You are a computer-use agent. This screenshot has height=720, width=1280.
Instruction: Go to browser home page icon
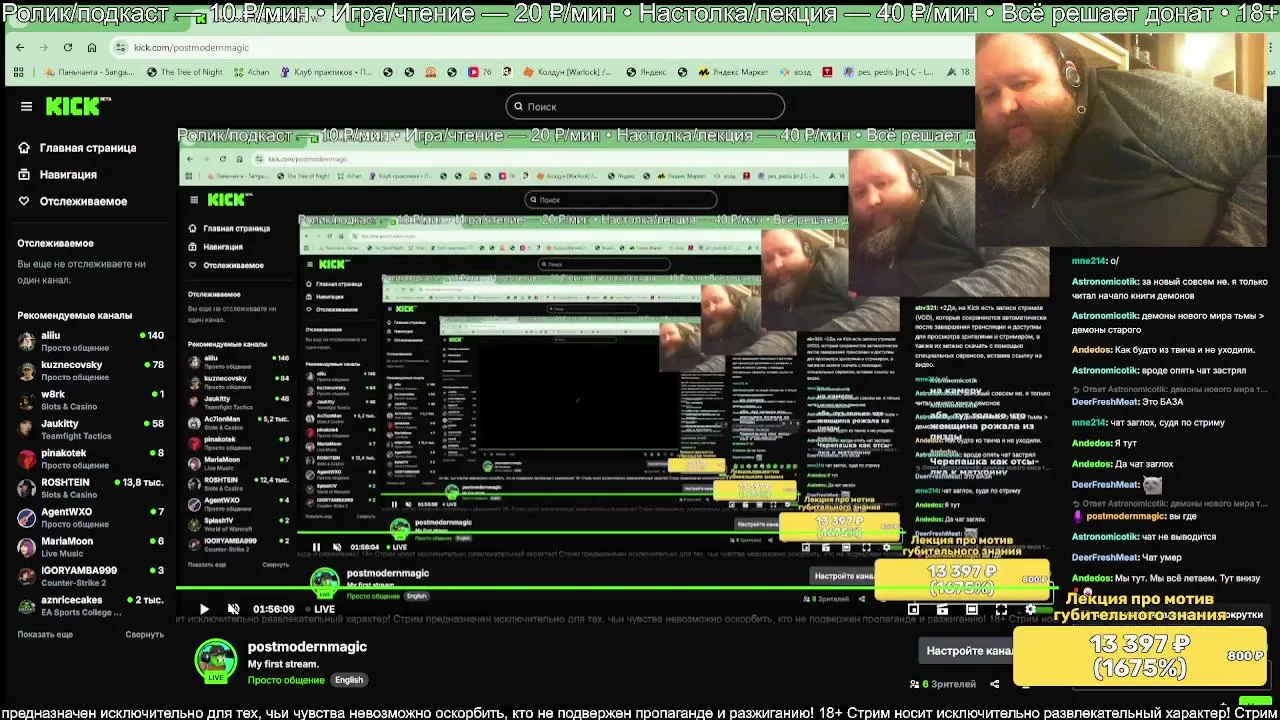click(x=92, y=47)
